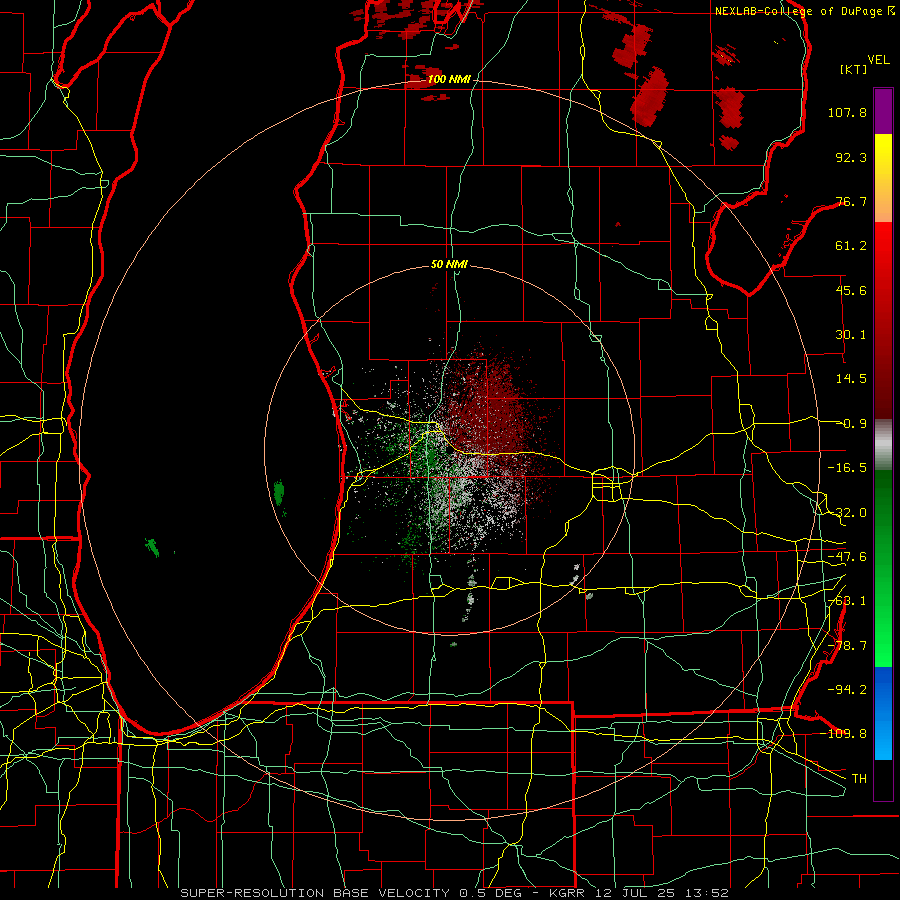This screenshot has width=900, height=900.
Task: Click the -78.7 velocity scale value
Action: [847, 646]
